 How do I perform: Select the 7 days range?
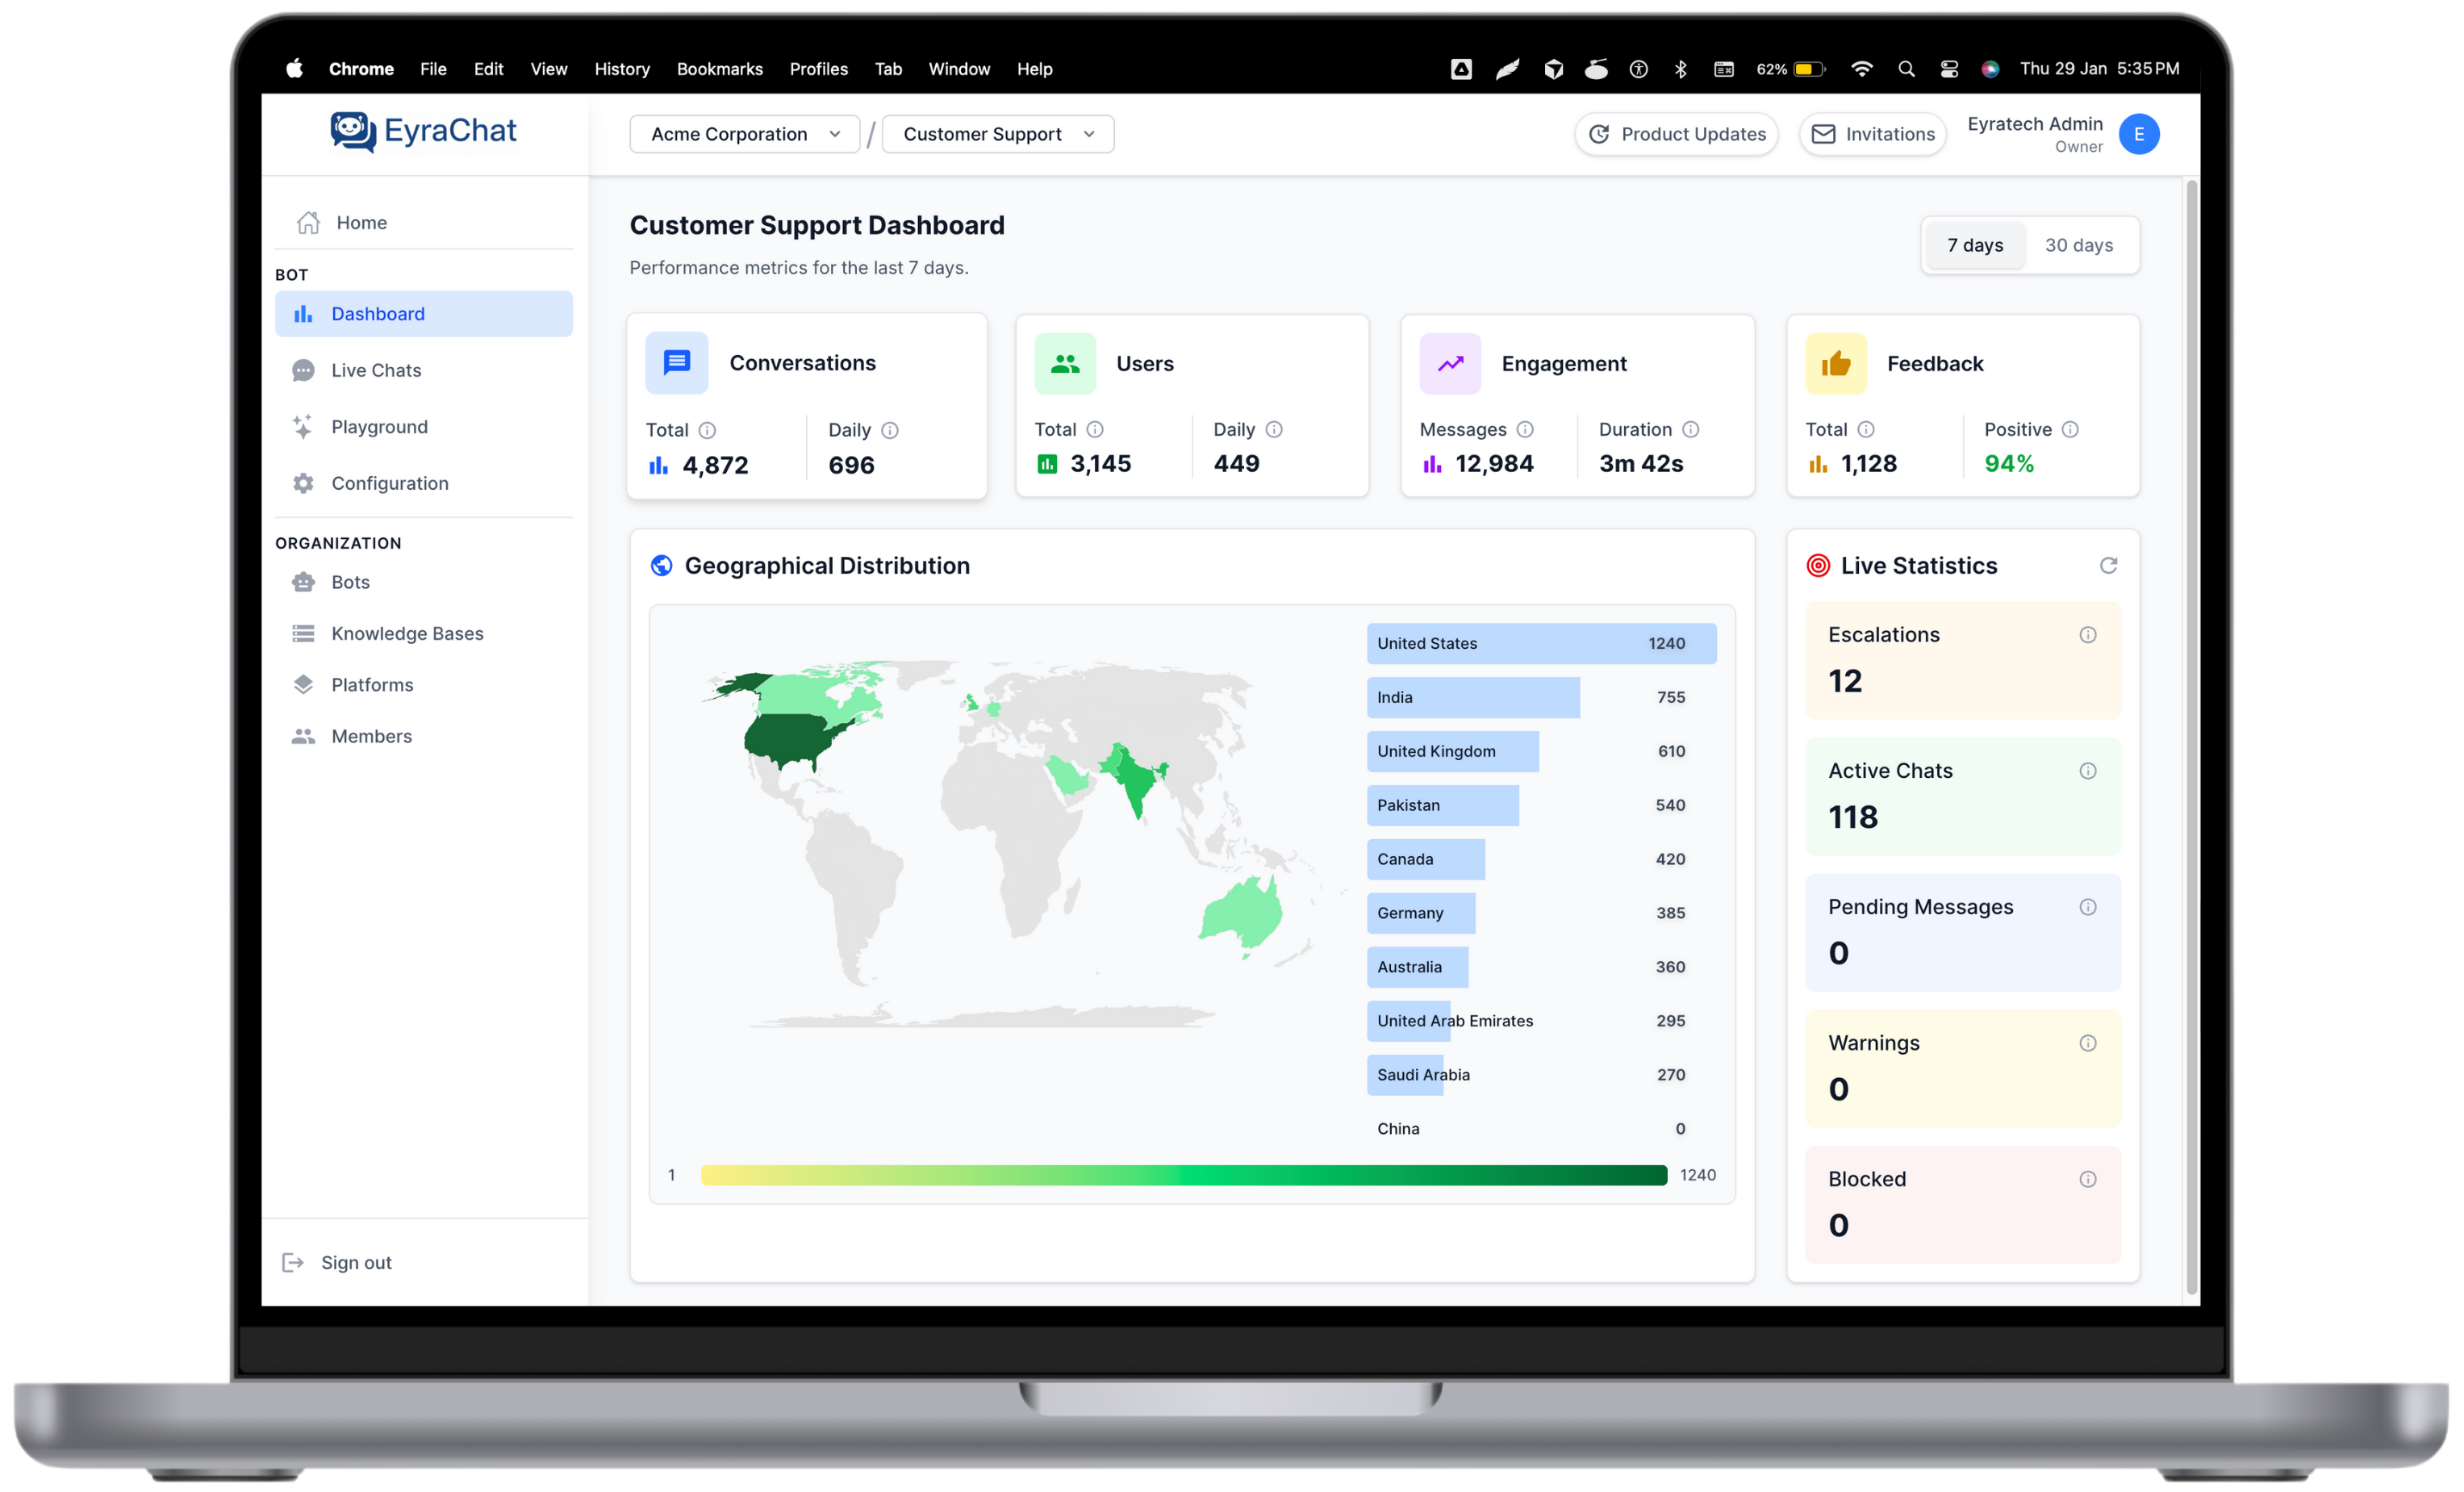(x=1974, y=246)
